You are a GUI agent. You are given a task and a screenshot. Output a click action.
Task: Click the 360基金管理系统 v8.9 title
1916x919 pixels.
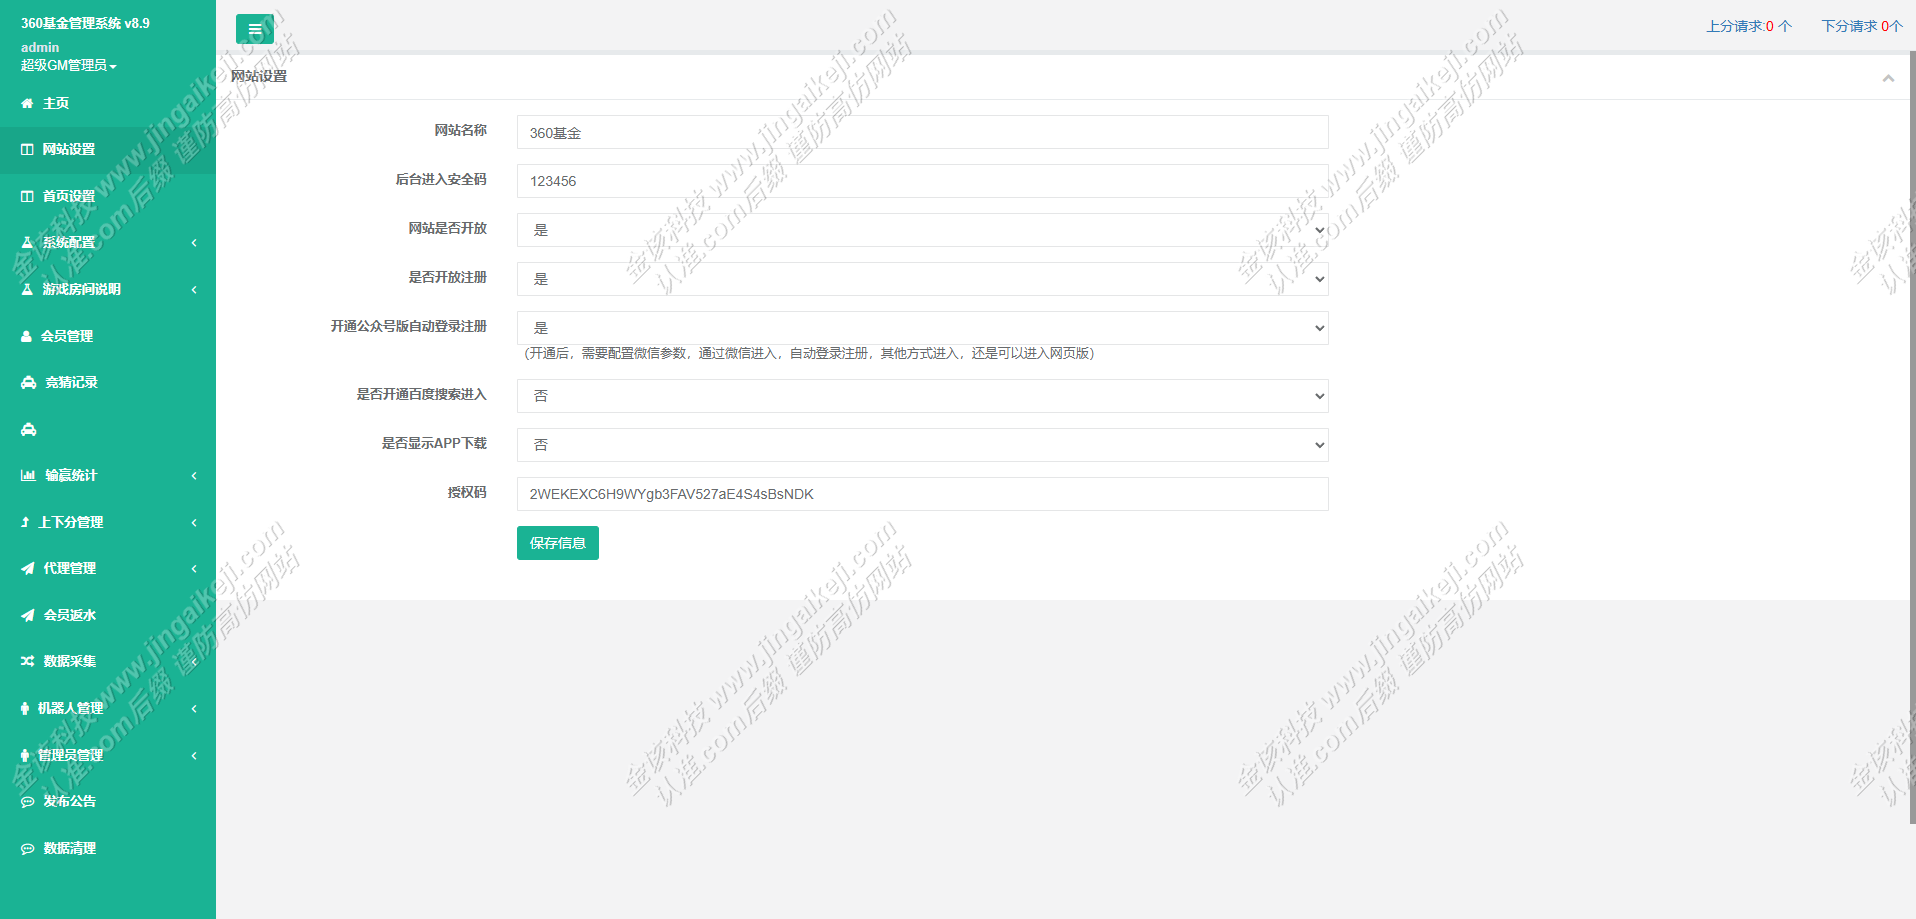(x=85, y=23)
